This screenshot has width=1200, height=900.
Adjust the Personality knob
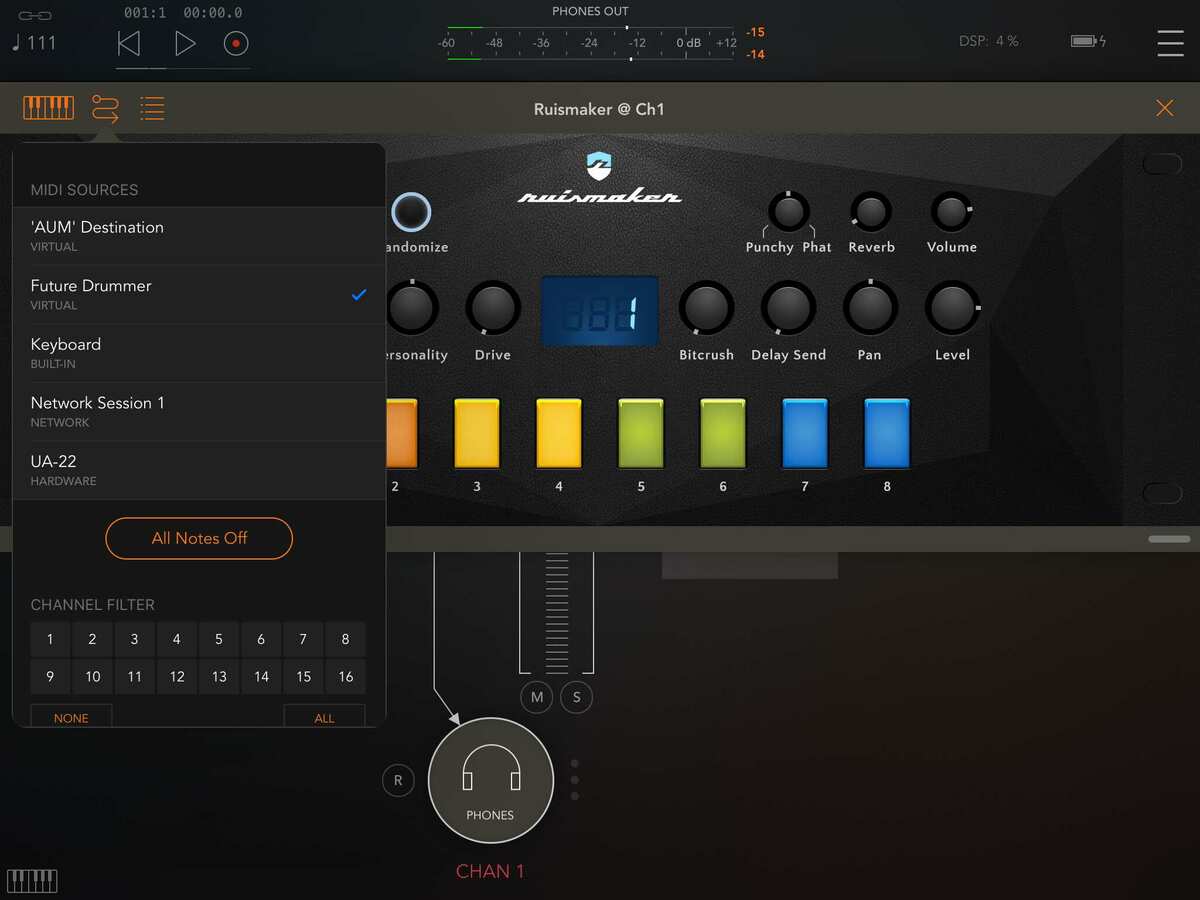point(411,308)
